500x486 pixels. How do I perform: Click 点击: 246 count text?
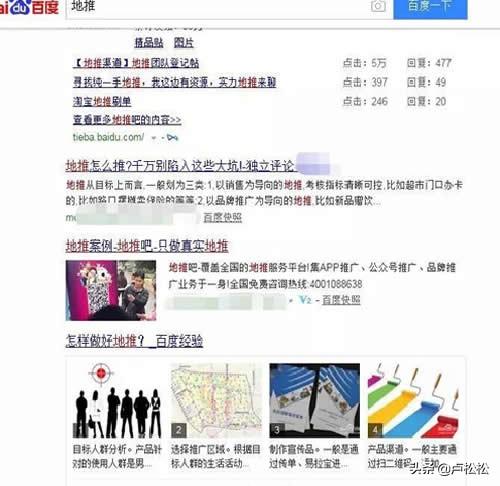pyautogui.click(x=365, y=101)
